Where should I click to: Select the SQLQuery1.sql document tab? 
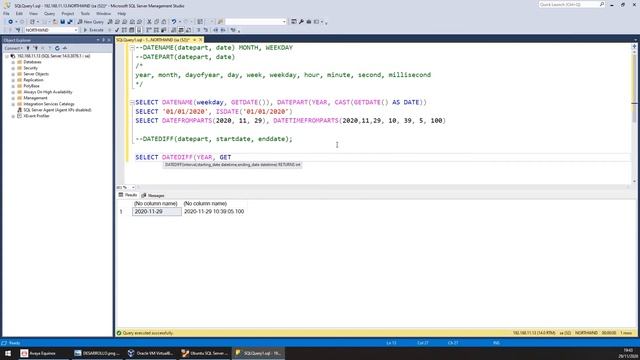[153, 40]
